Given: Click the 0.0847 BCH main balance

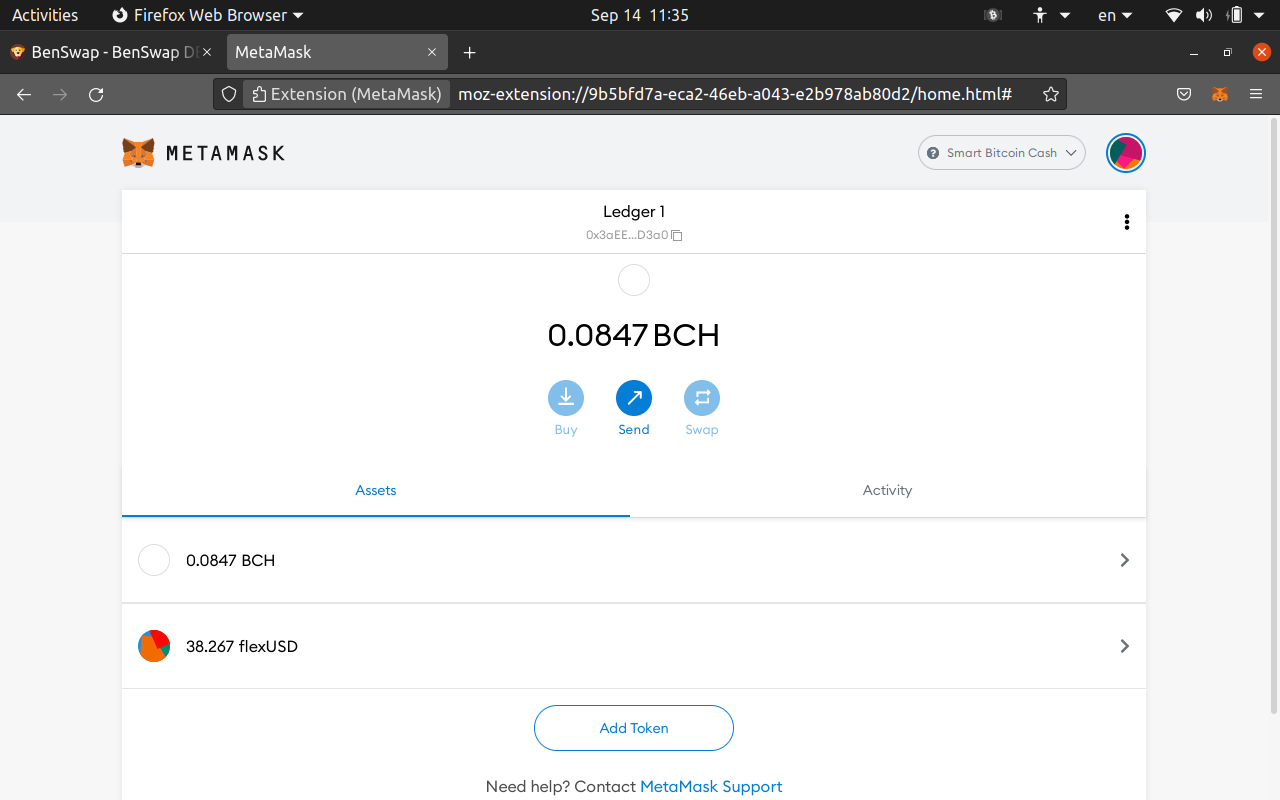Looking at the screenshot, I should (x=634, y=335).
